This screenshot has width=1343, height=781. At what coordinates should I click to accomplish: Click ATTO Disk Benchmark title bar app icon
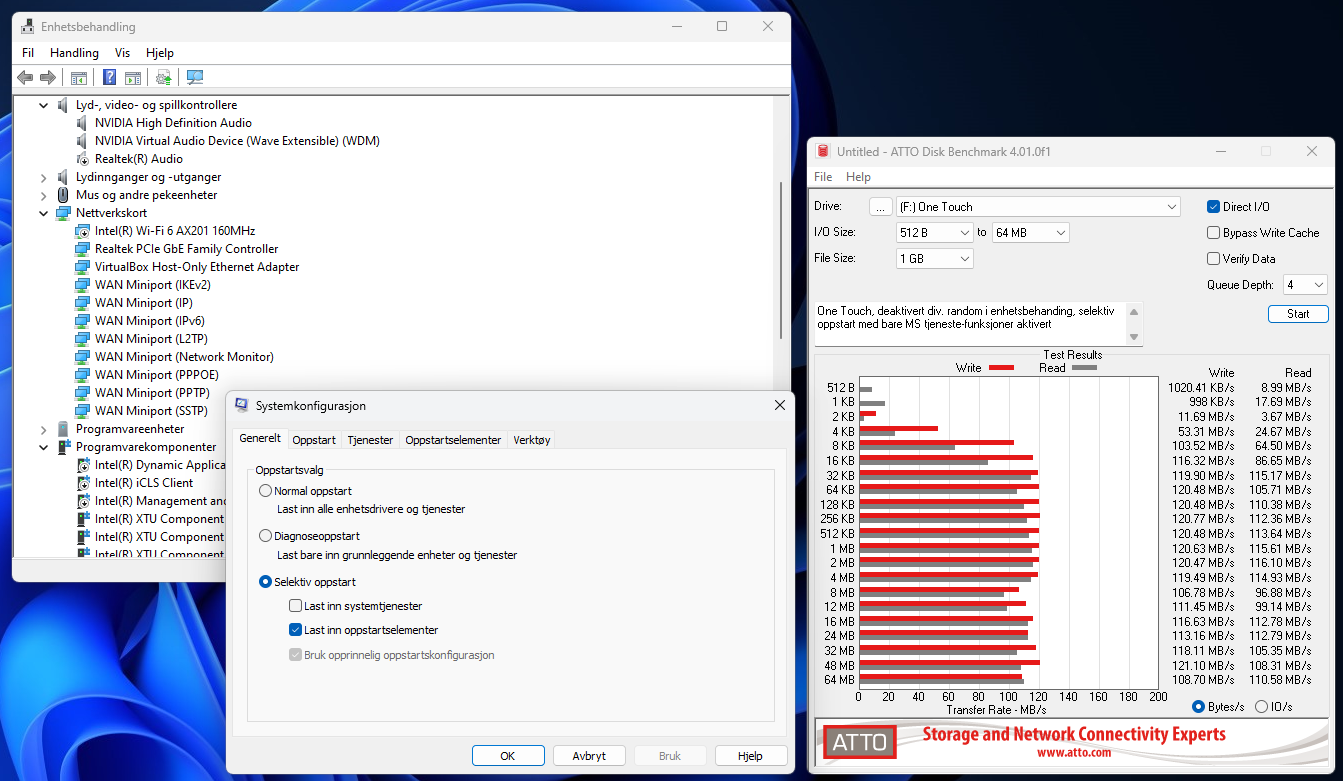[x=823, y=151]
